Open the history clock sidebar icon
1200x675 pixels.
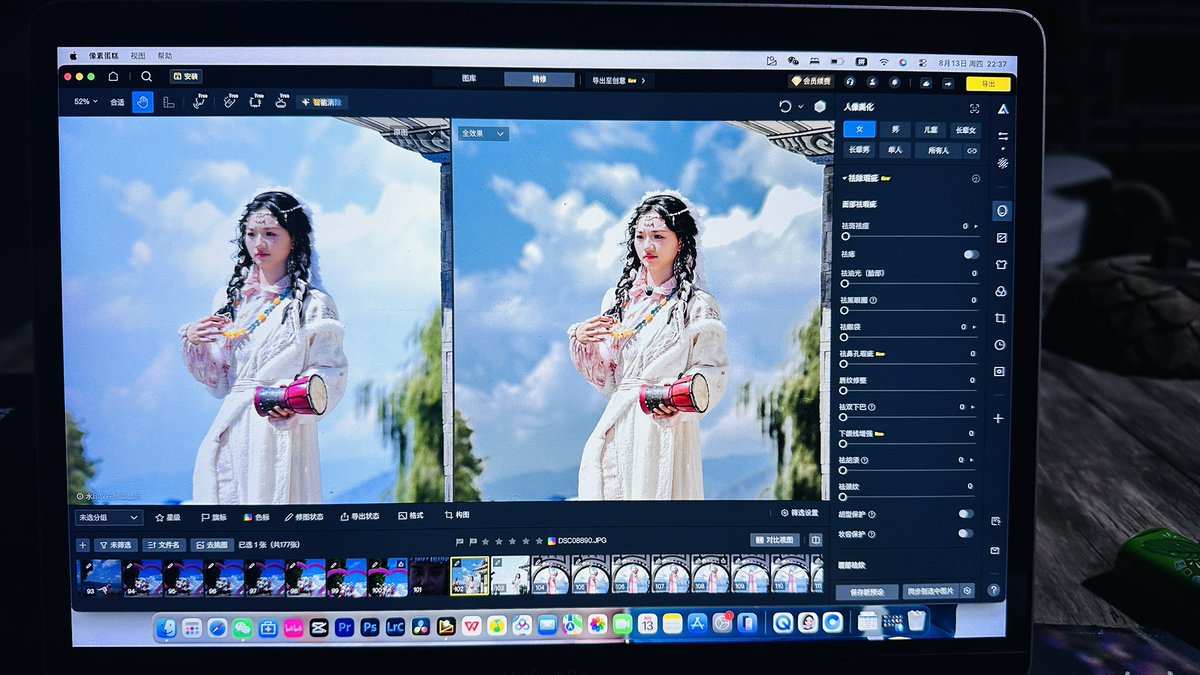point(1000,344)
